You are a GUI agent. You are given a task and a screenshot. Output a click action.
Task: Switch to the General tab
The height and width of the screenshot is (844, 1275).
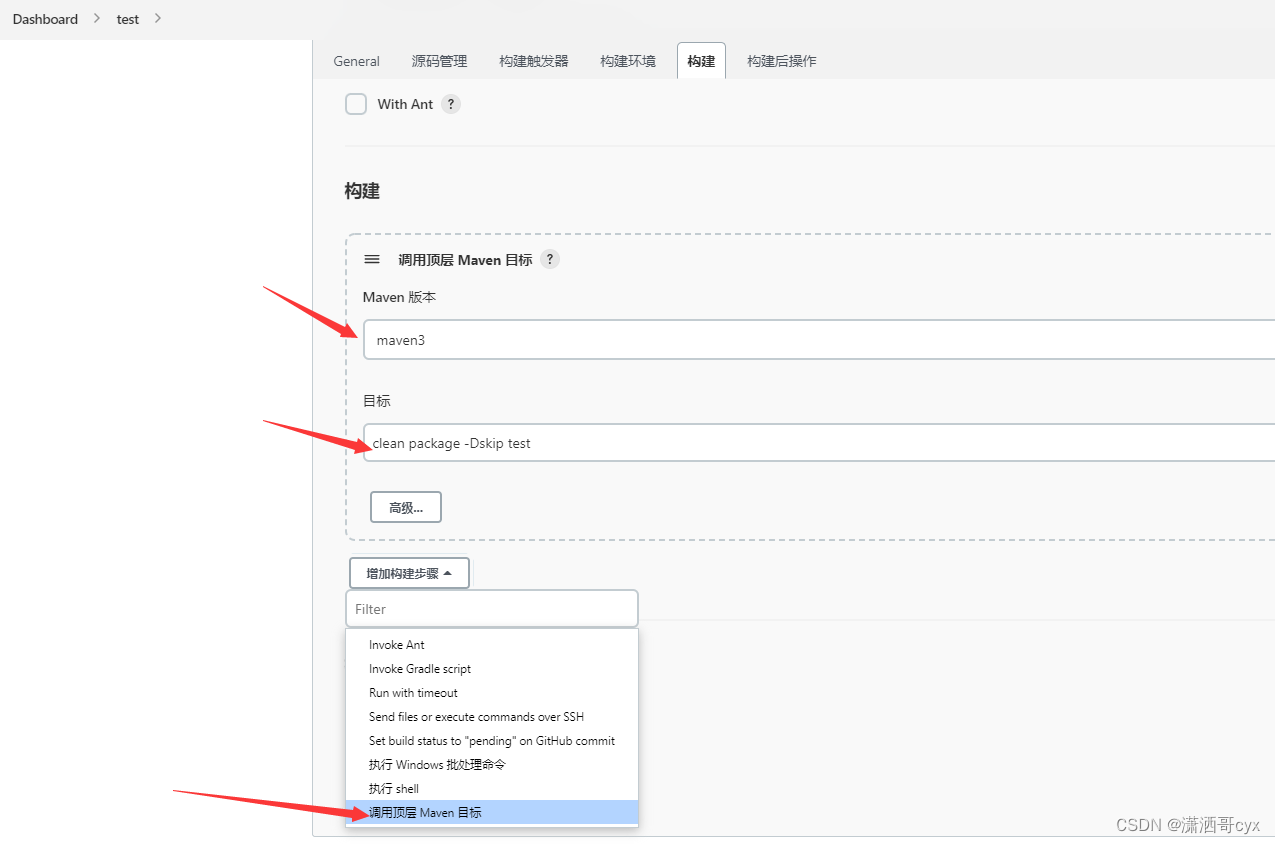(x=357, y=61)
